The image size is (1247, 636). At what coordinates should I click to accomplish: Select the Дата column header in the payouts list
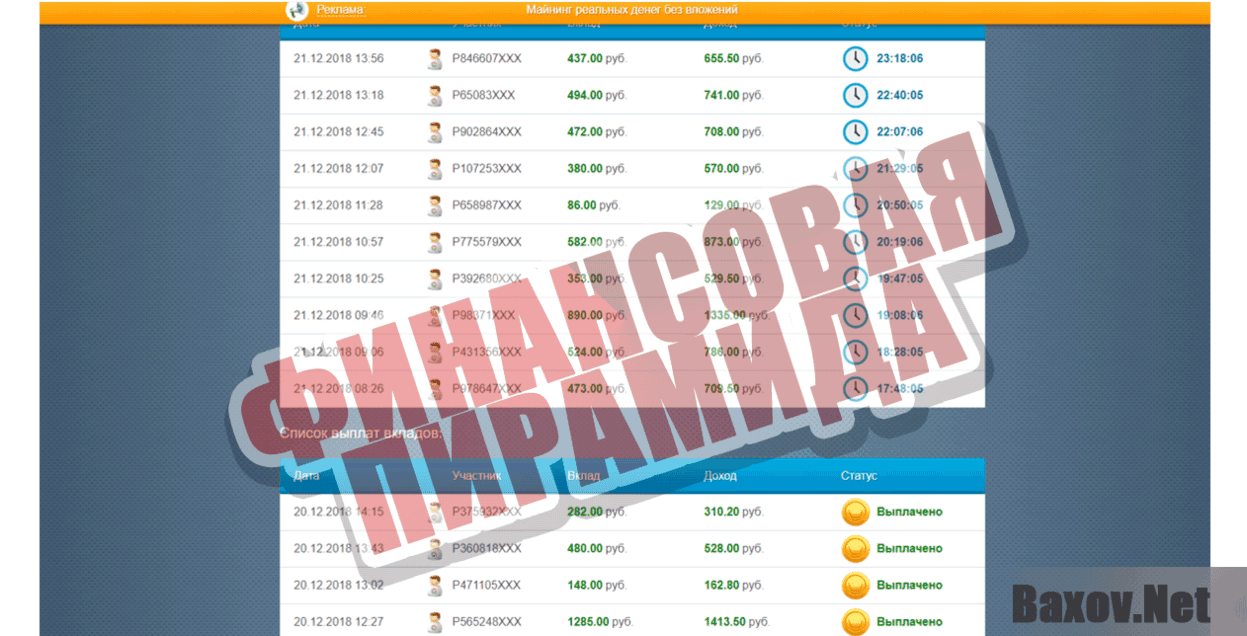305,476
